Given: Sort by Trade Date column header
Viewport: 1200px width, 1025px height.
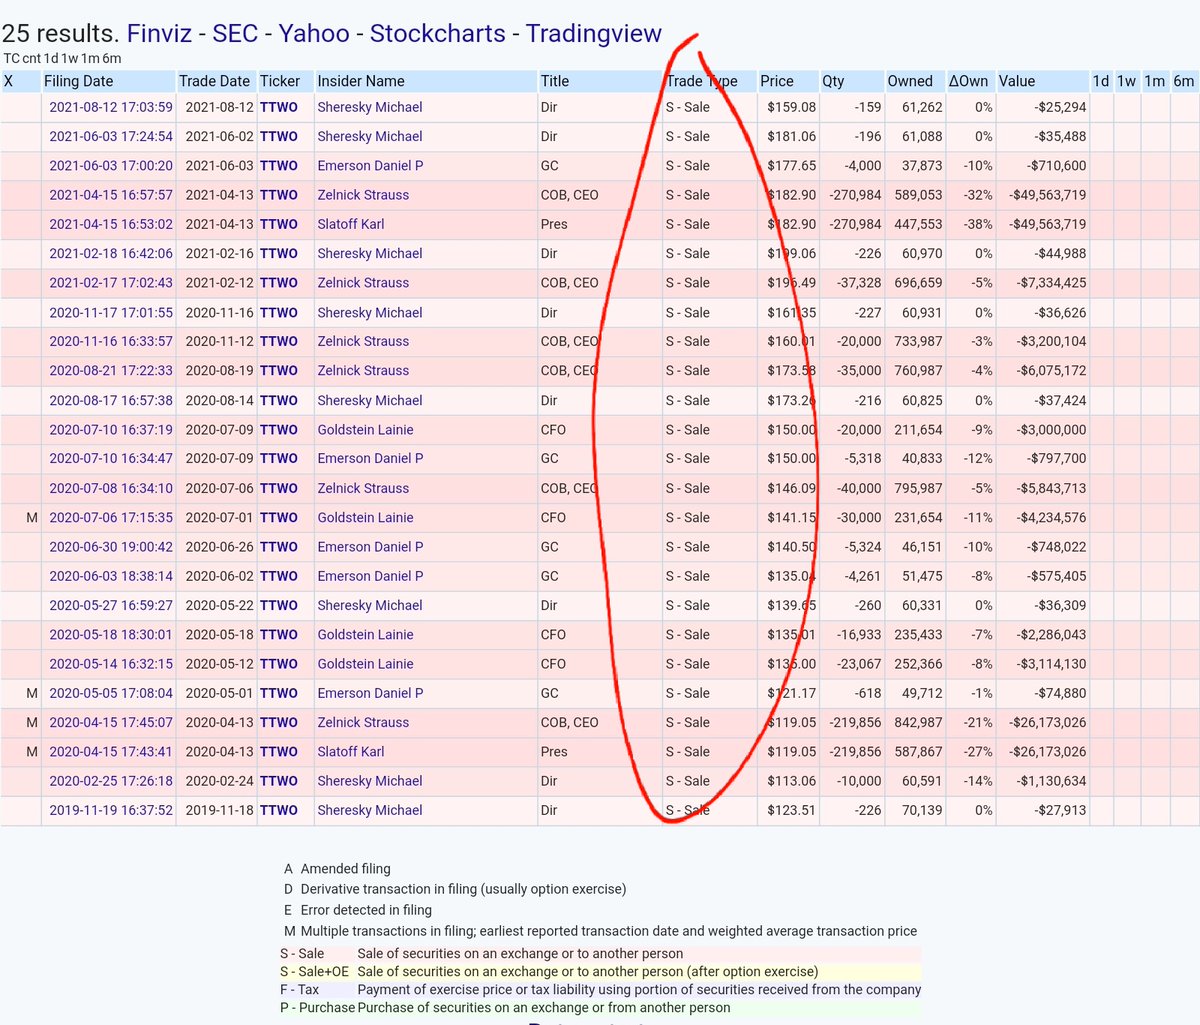Looking at the screenshot, I should 214,81.
